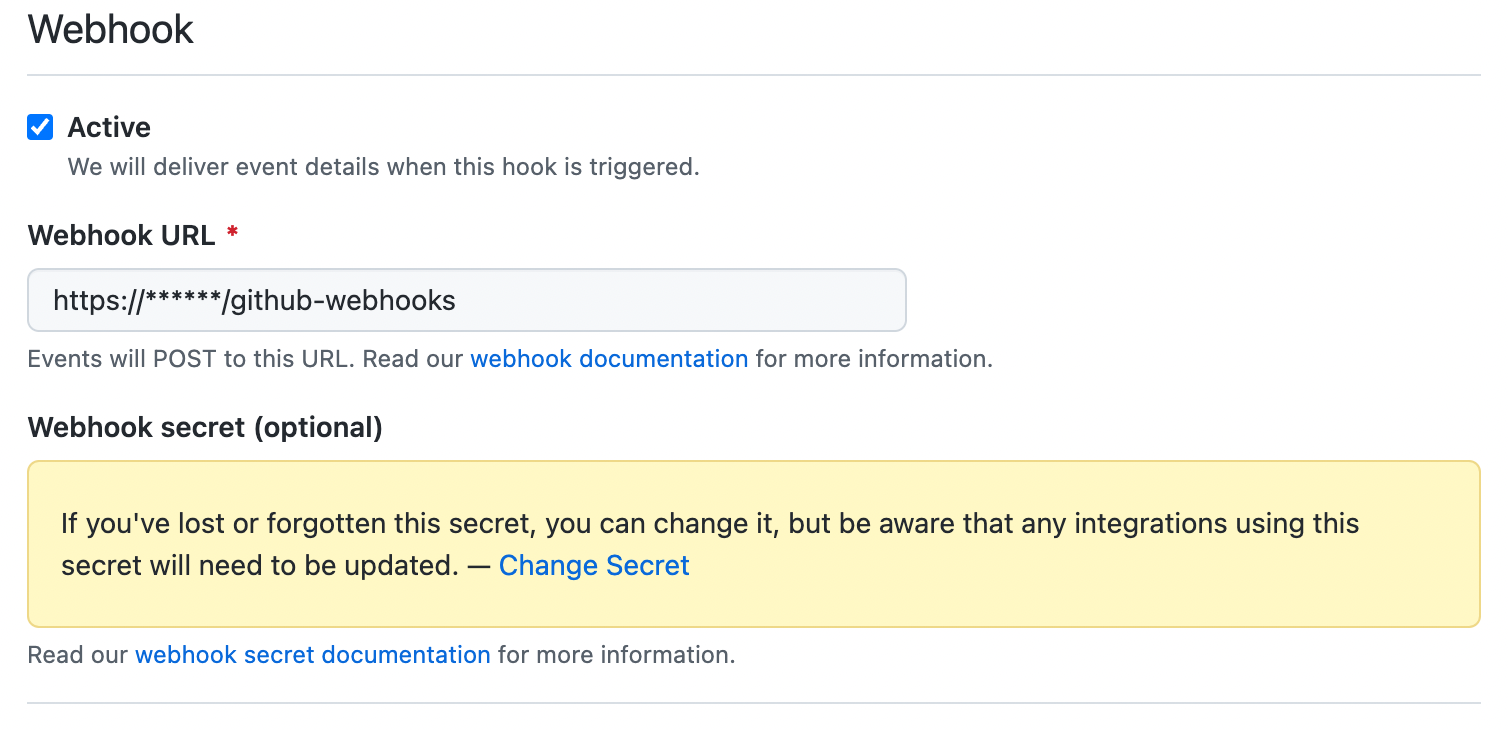Click the red required asterisk
Viewport: 1508px width, 730px height.
[233, 234]
